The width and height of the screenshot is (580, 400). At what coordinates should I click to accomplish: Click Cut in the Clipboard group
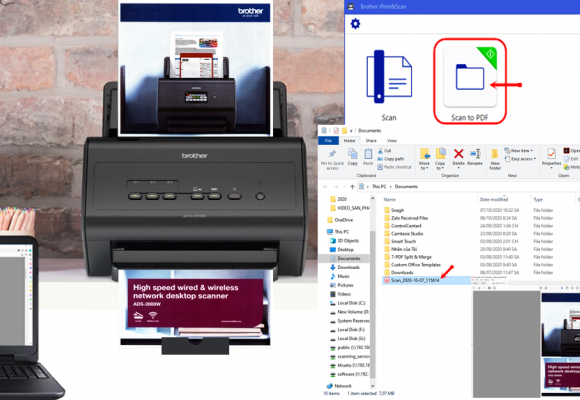click(x=384, y=151)
